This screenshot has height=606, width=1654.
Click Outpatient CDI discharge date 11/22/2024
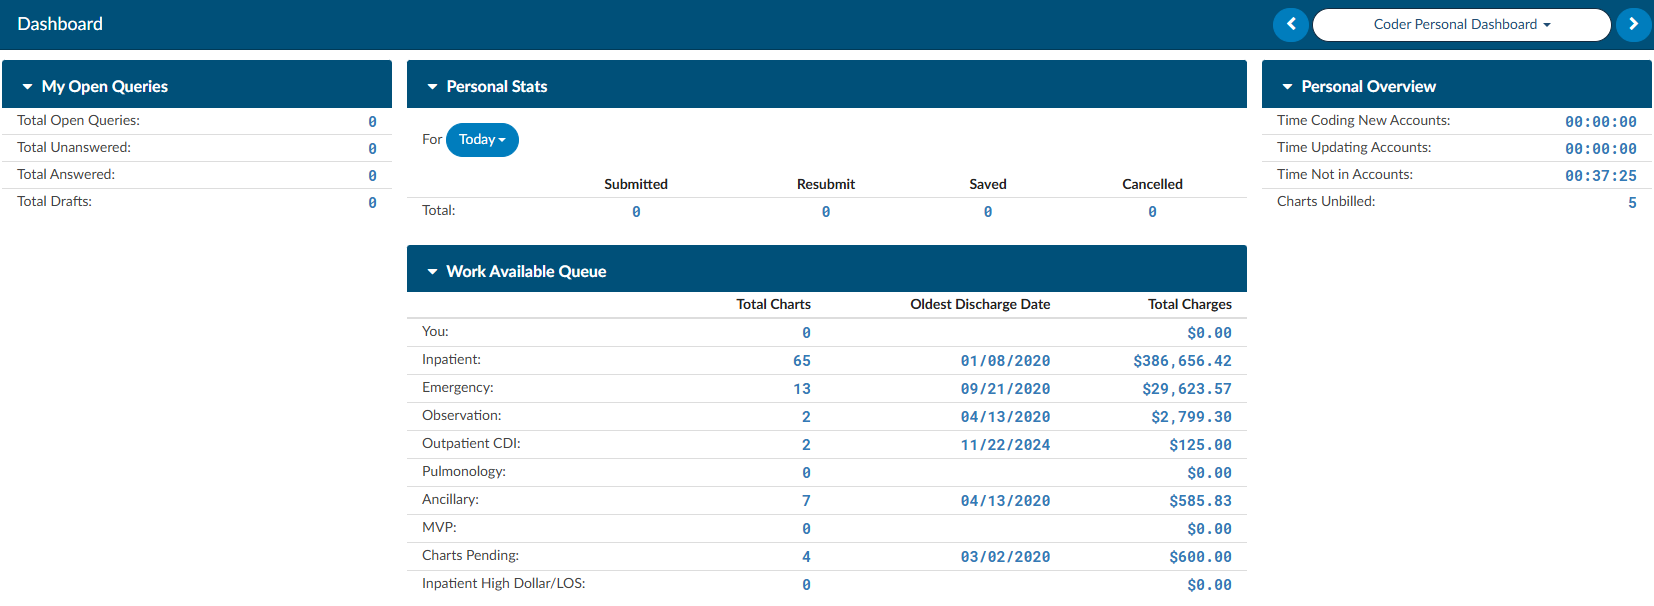coord(1005,444)
